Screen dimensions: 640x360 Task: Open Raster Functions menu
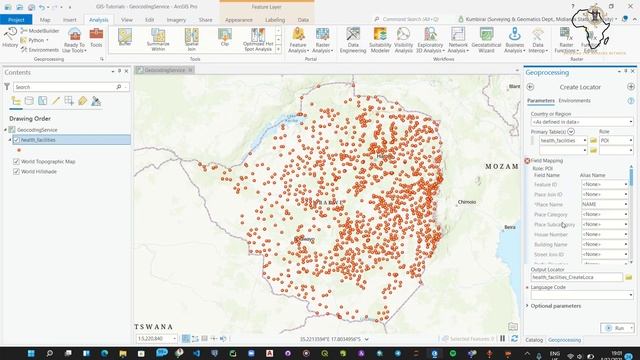click(566, 40)
